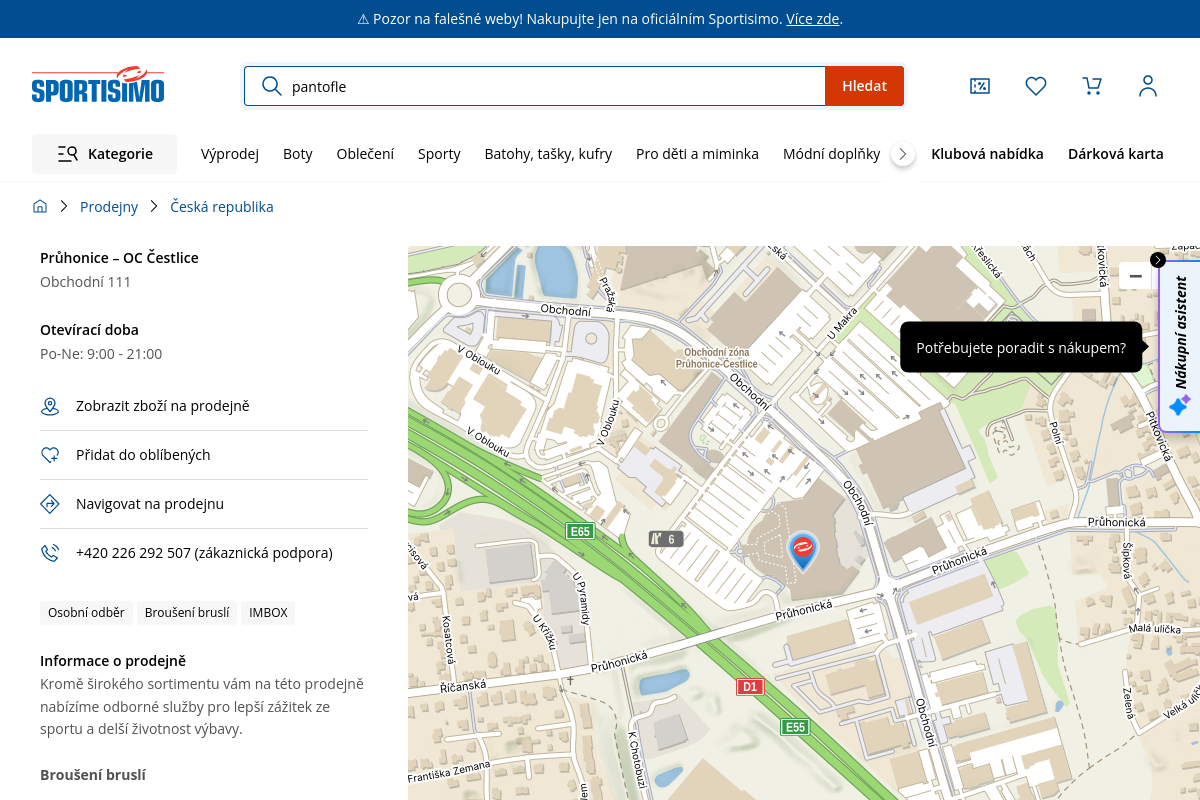Open Oblečení menu item
The width and height of the screenshot is (1200, 800).
(x=365, y=154)
